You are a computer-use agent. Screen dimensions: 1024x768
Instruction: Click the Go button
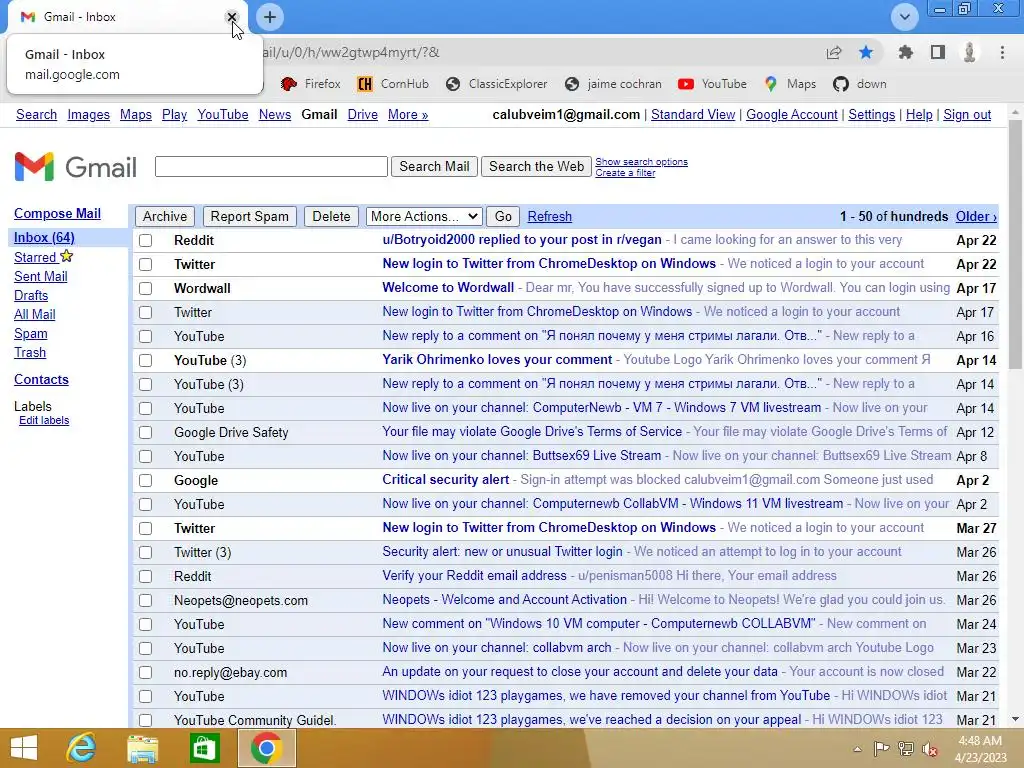point(503,216)
